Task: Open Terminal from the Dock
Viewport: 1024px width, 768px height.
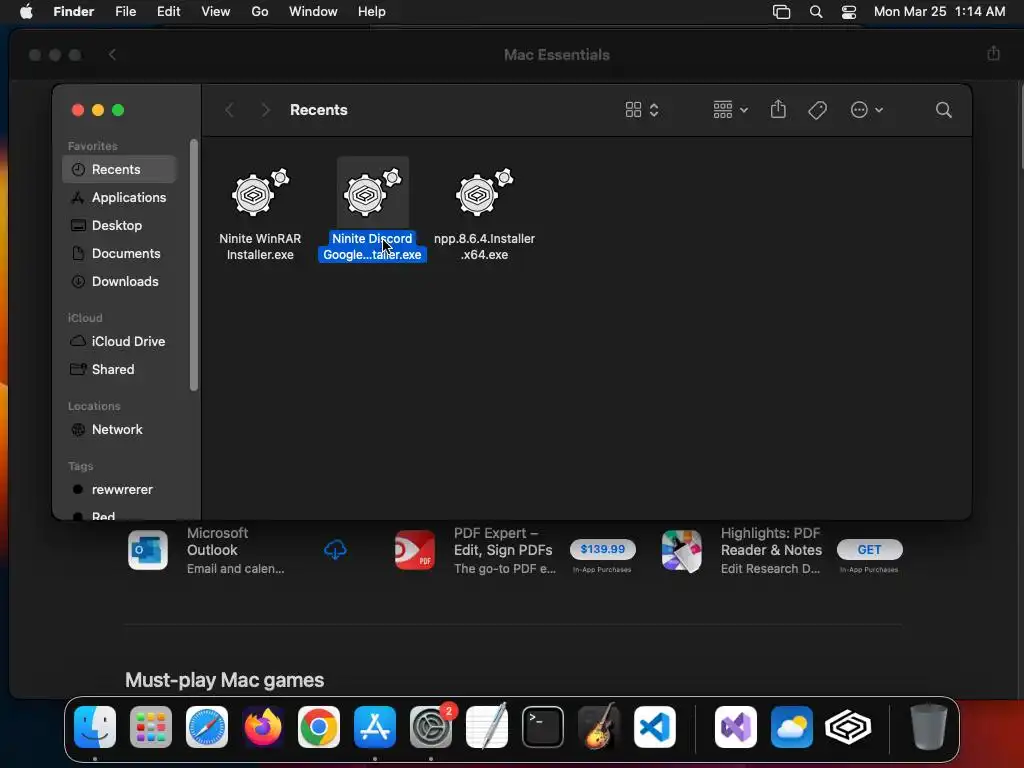Action: pyautogui.click(x=543, y=727)
